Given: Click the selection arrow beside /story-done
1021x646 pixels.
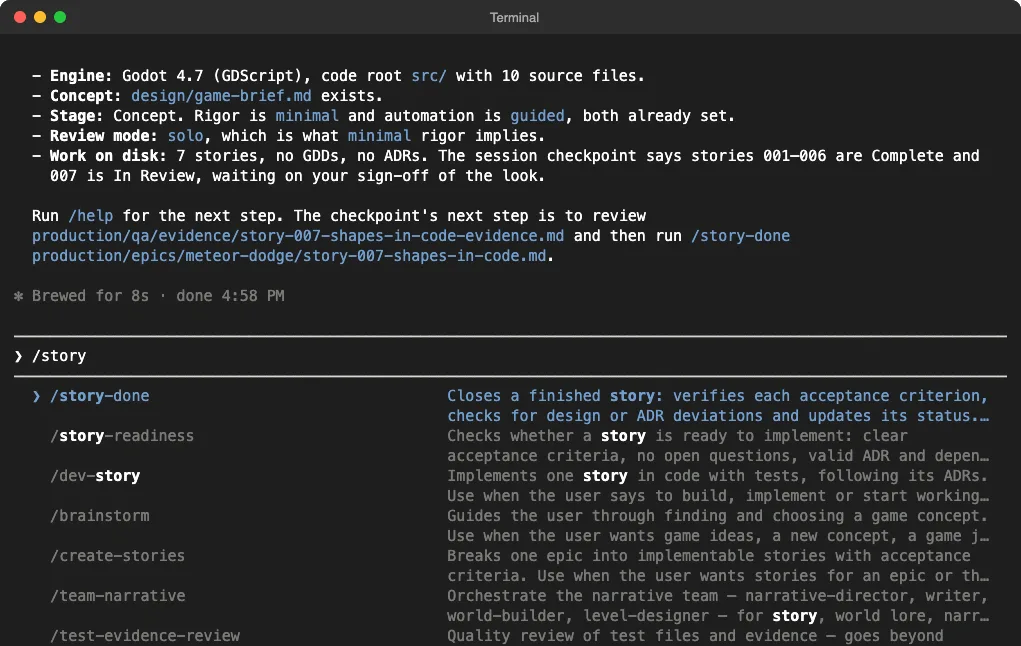Looking at the screenshot, I should click(x=36, y=396).
